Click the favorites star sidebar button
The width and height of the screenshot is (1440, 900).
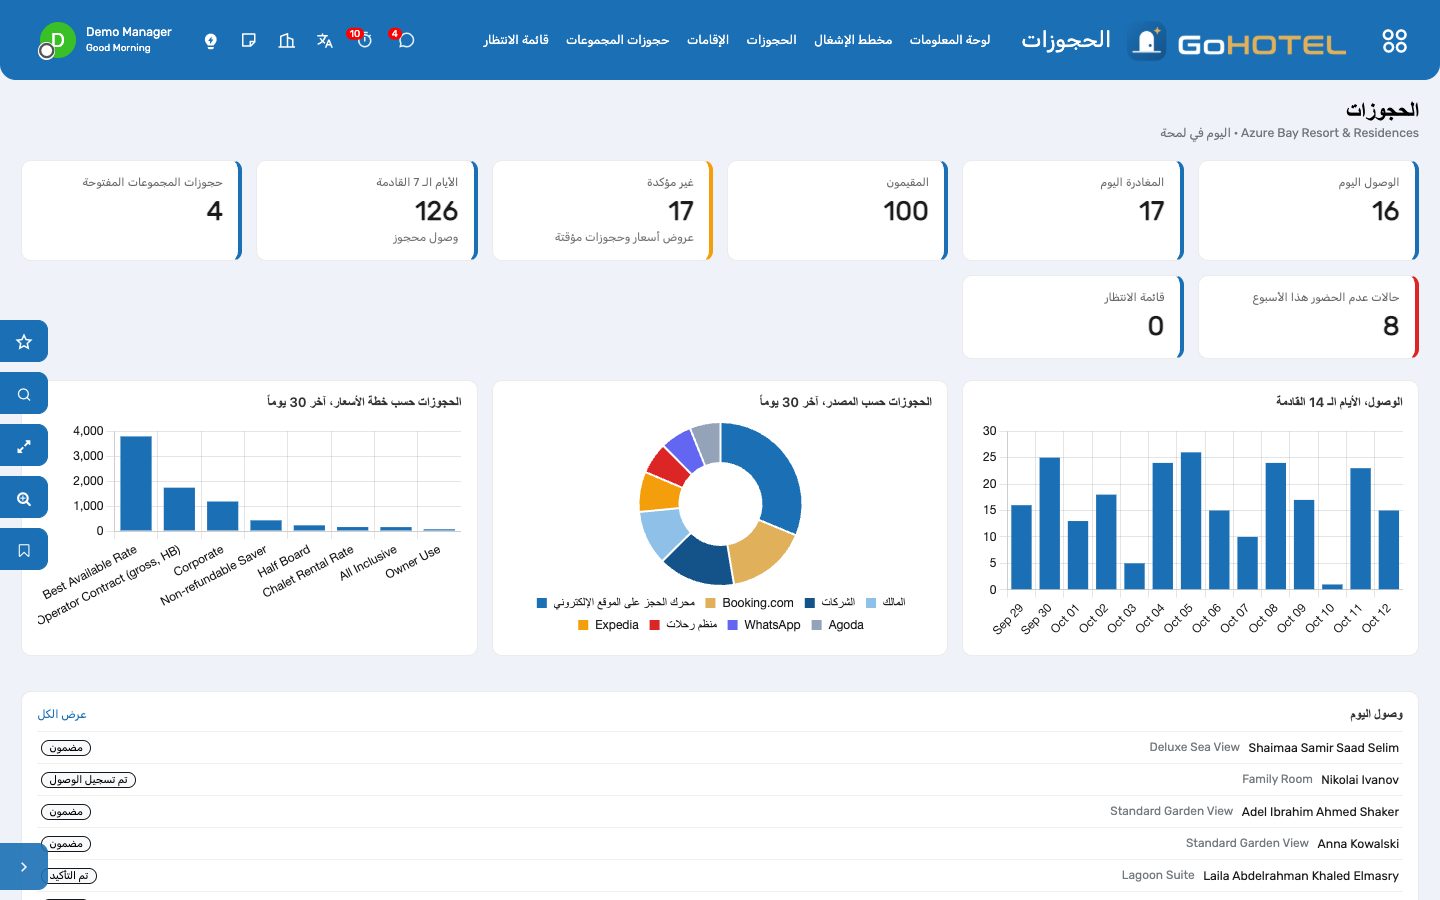tap(24, 341)
